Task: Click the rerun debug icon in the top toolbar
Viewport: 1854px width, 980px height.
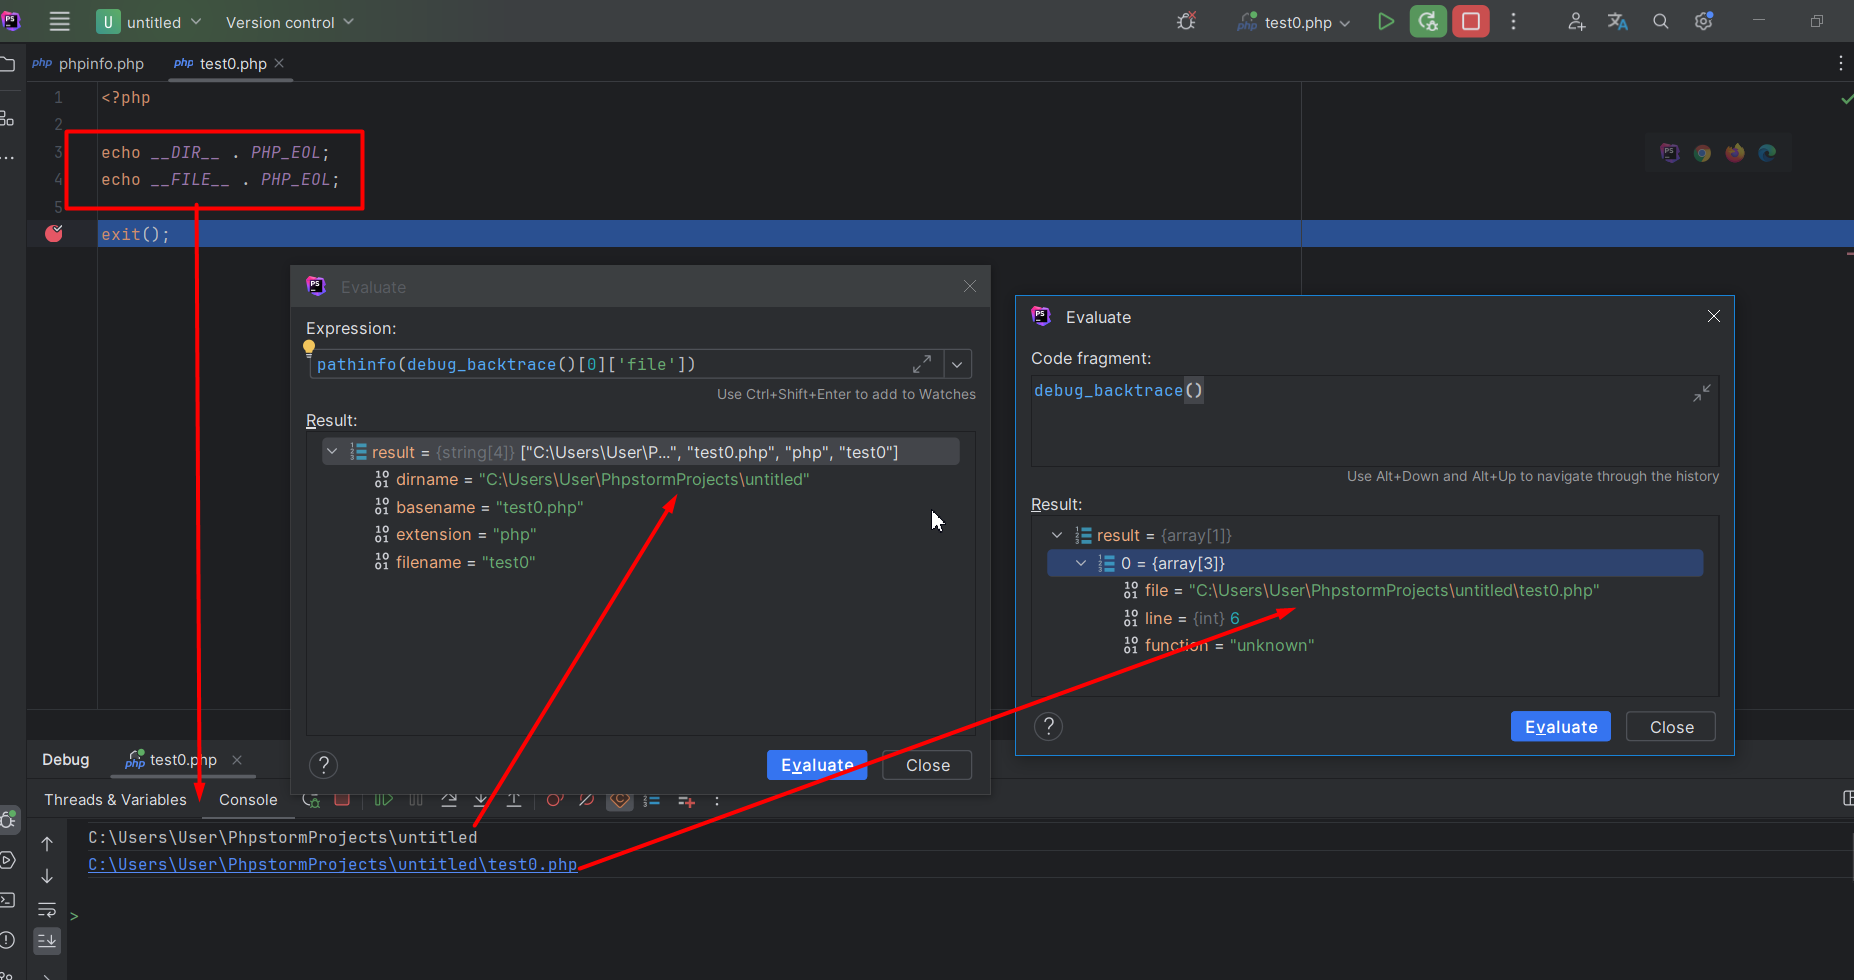Action: pos(1428,22)
